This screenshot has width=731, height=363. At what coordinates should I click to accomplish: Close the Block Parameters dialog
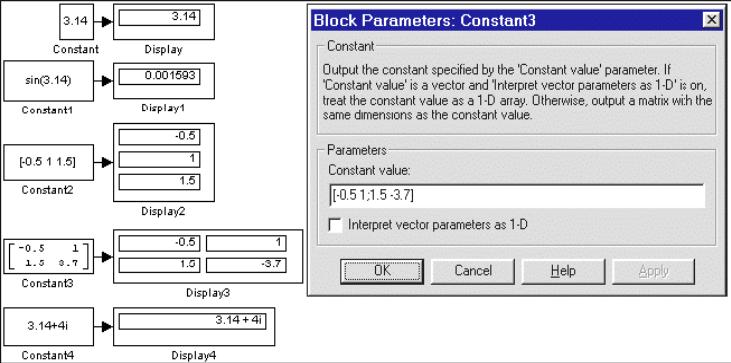point(711,20)
